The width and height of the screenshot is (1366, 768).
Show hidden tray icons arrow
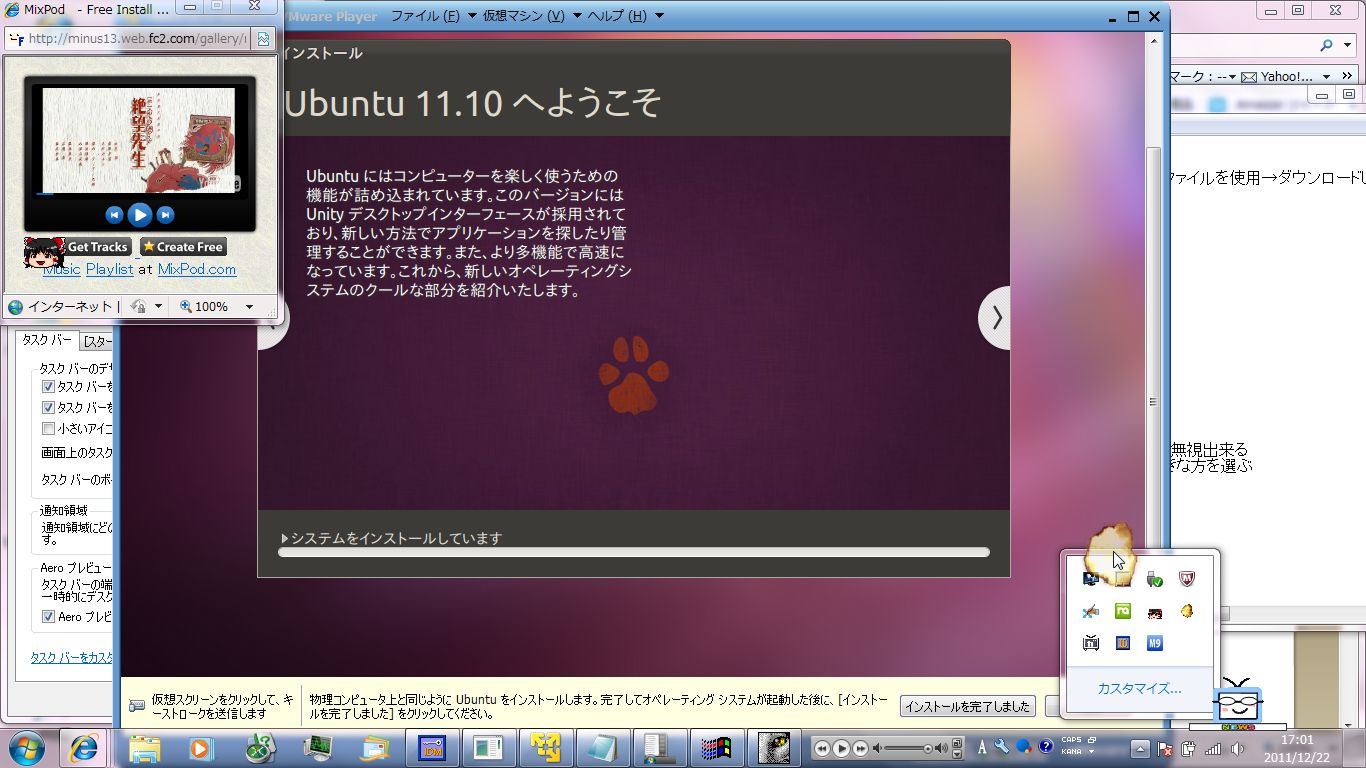click(1140, 748)
